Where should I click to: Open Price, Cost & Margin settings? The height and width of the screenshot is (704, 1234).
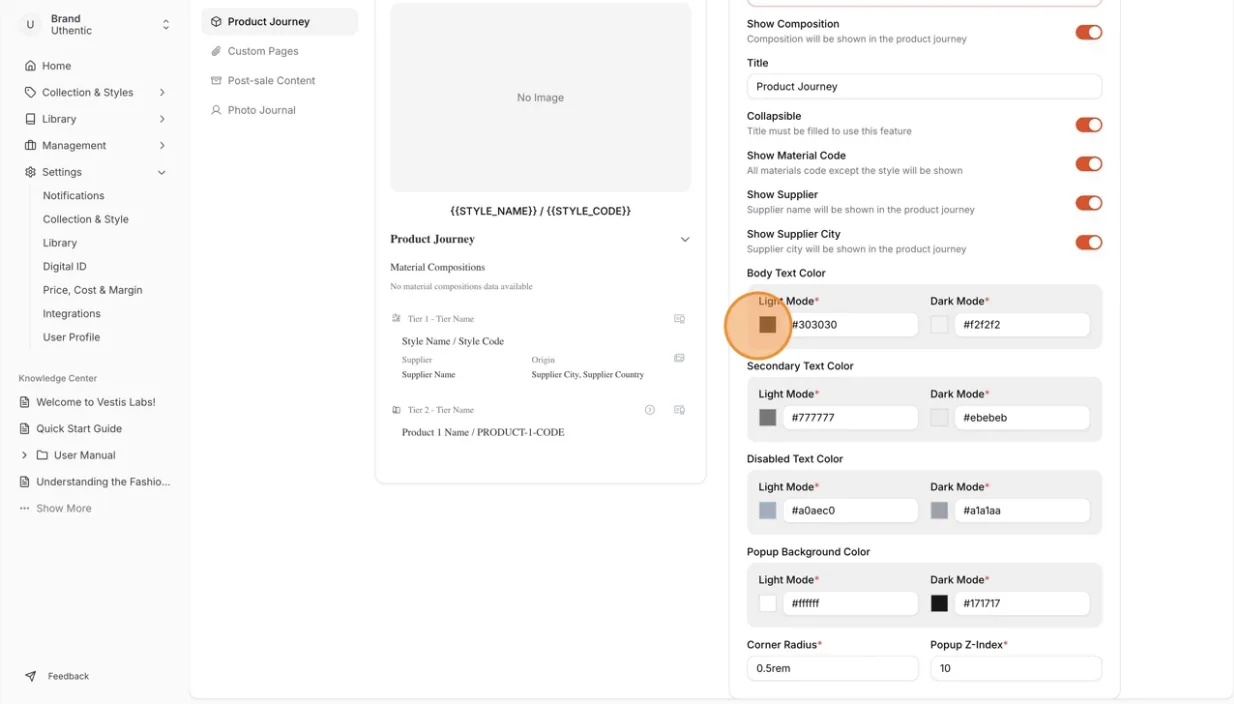pos(93,290)
